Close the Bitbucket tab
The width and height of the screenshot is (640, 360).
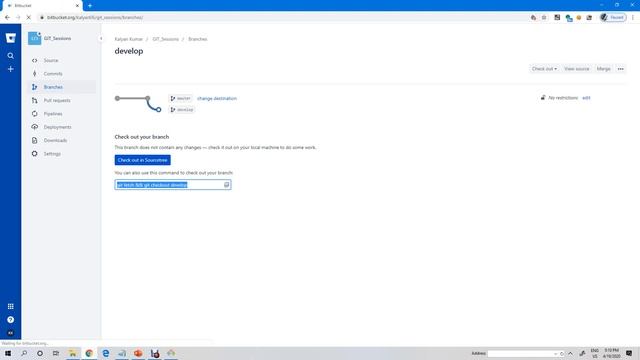click(x=77, y=6)
